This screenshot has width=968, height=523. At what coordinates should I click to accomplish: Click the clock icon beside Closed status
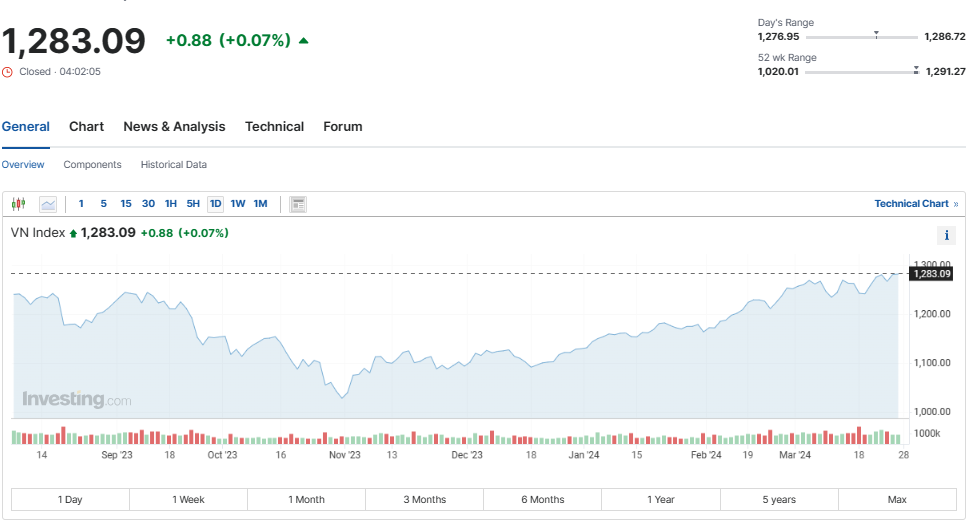8,72
